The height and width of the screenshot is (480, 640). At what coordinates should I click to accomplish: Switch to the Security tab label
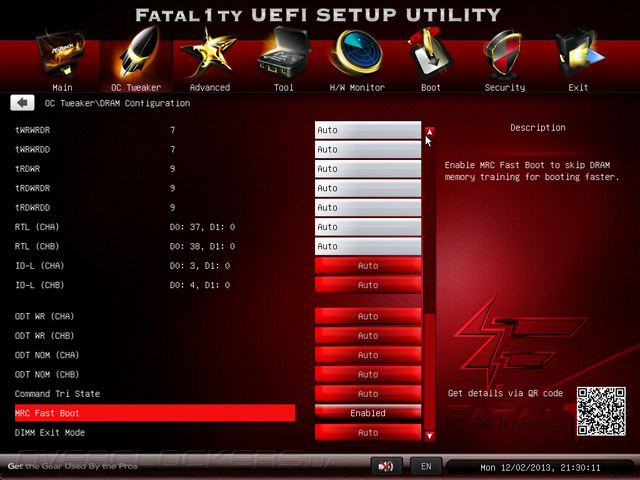(504, 87)
